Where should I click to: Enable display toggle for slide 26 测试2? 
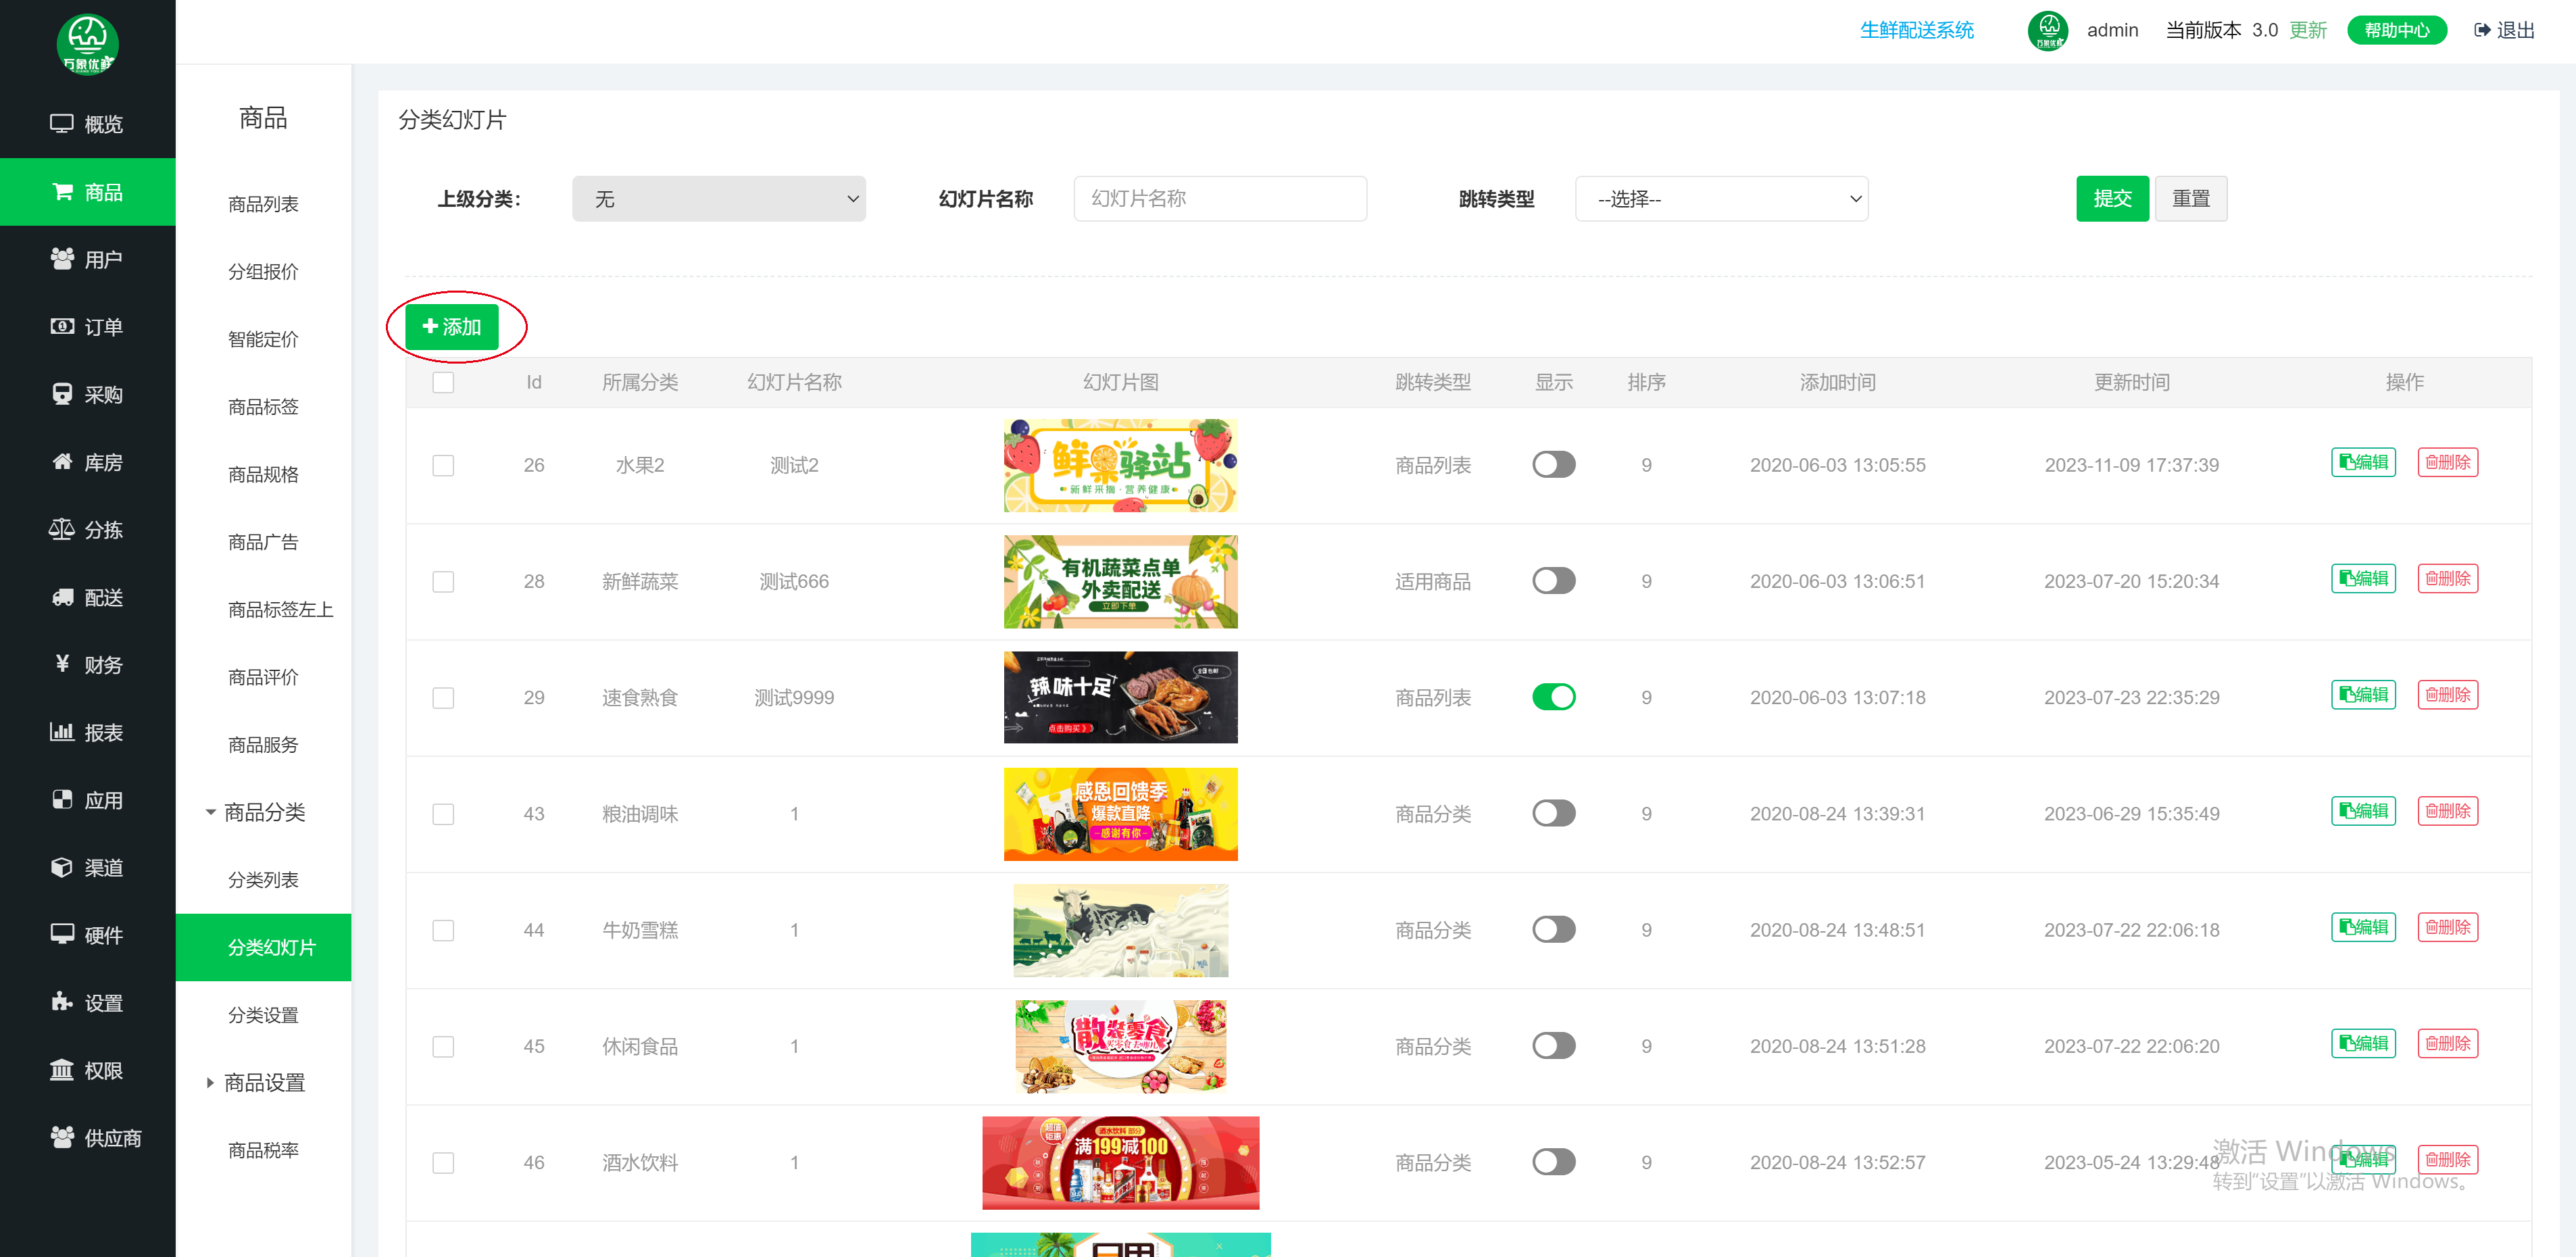[x=1553, y=464]
